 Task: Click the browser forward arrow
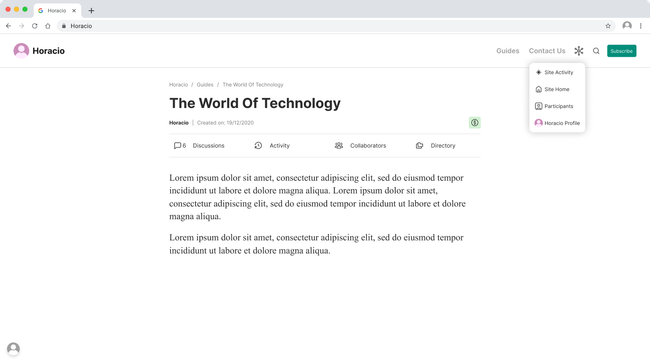coord(22,26)
